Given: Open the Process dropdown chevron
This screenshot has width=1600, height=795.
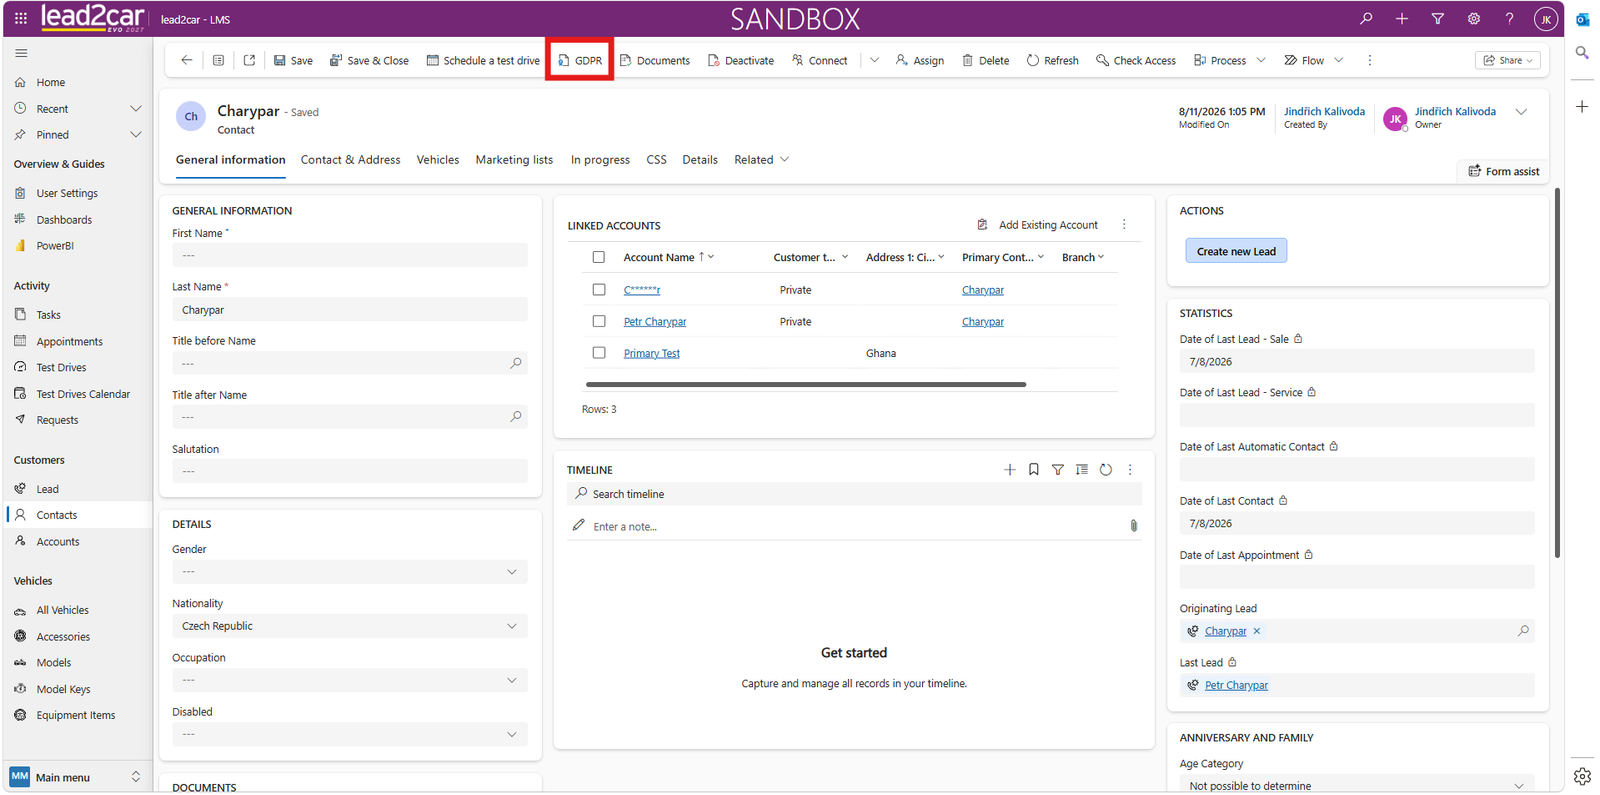Looking at the screenshot, I should click(x=1262, y=60).
